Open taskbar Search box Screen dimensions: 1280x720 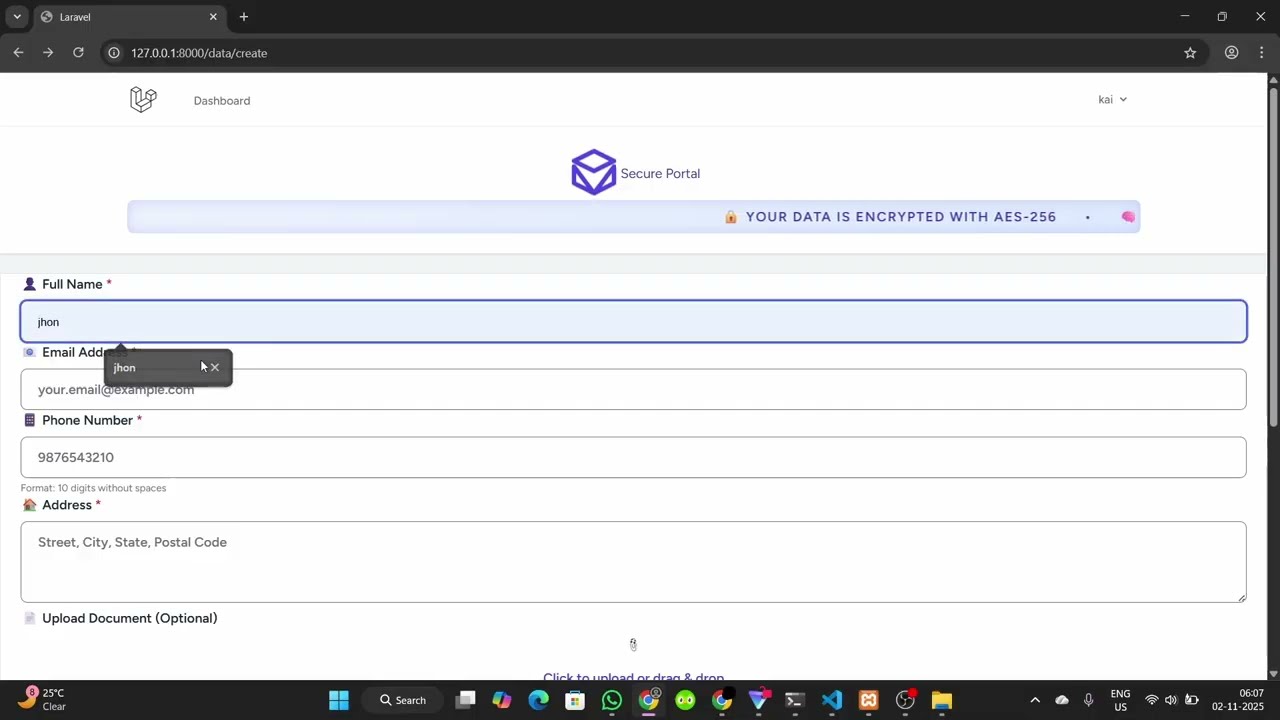pos(403,700)
